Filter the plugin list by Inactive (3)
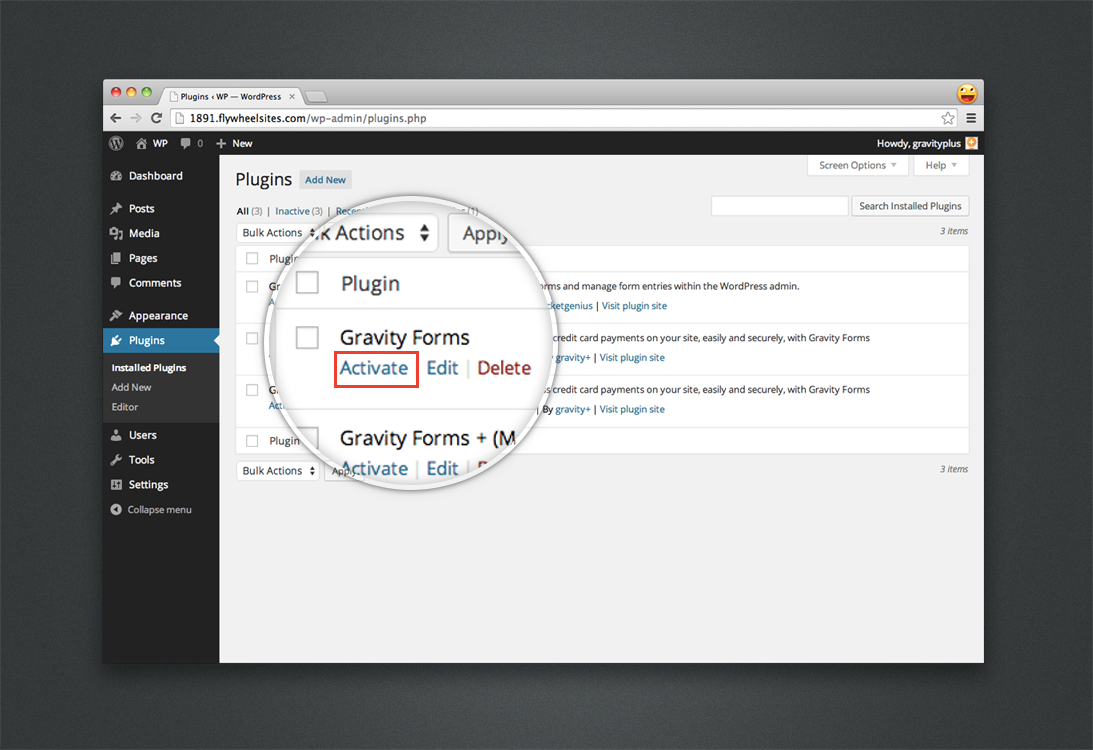The height and width of the screenshot is (750, 1093). pos(298,211)
